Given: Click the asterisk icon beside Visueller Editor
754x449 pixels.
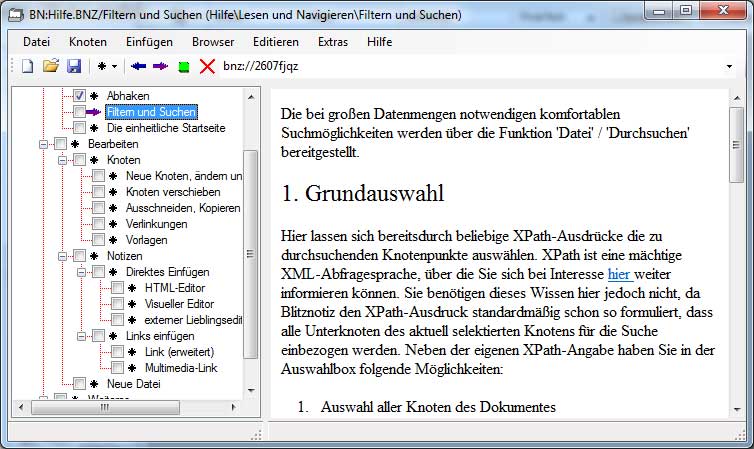Looking at the screenshot, I should pos(132,304).
